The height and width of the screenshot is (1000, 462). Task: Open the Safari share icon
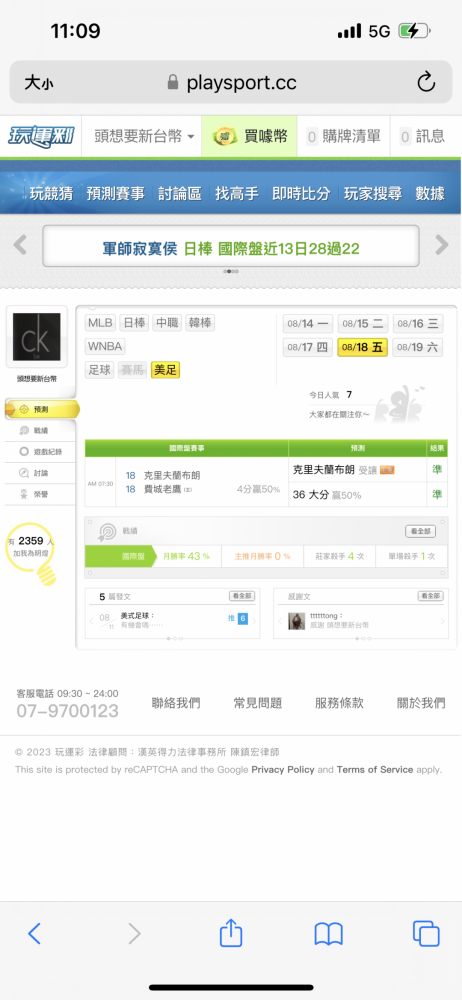click(x=231, y=933)
